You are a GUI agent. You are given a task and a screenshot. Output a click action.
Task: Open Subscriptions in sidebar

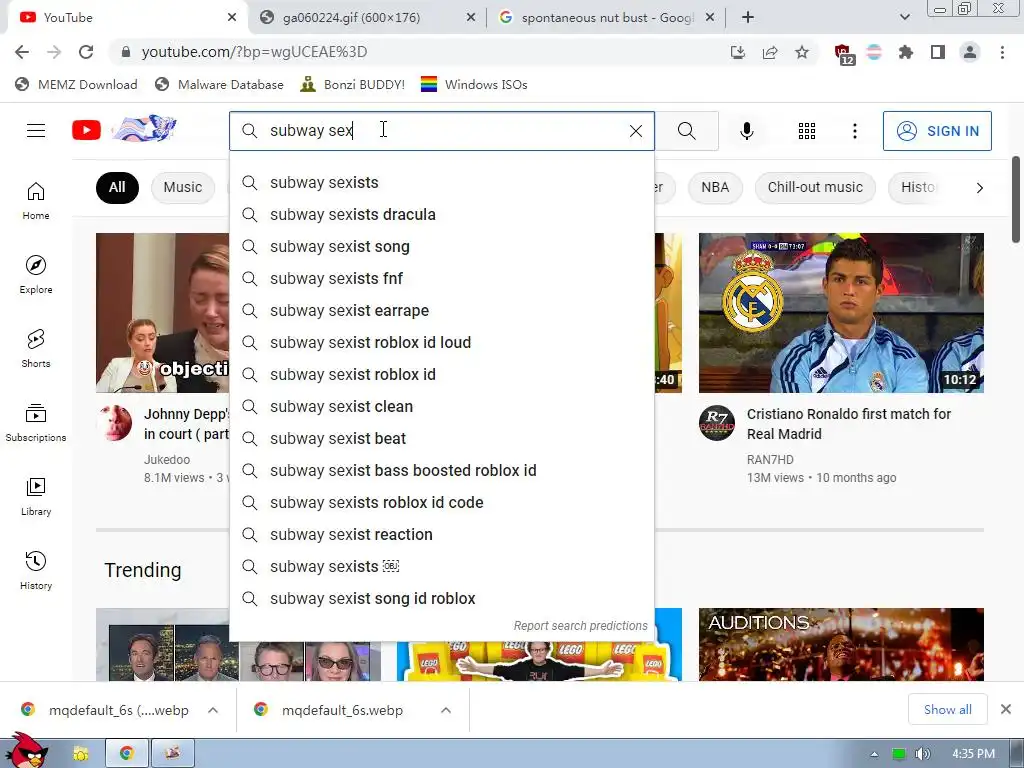(x=36, y=423)
